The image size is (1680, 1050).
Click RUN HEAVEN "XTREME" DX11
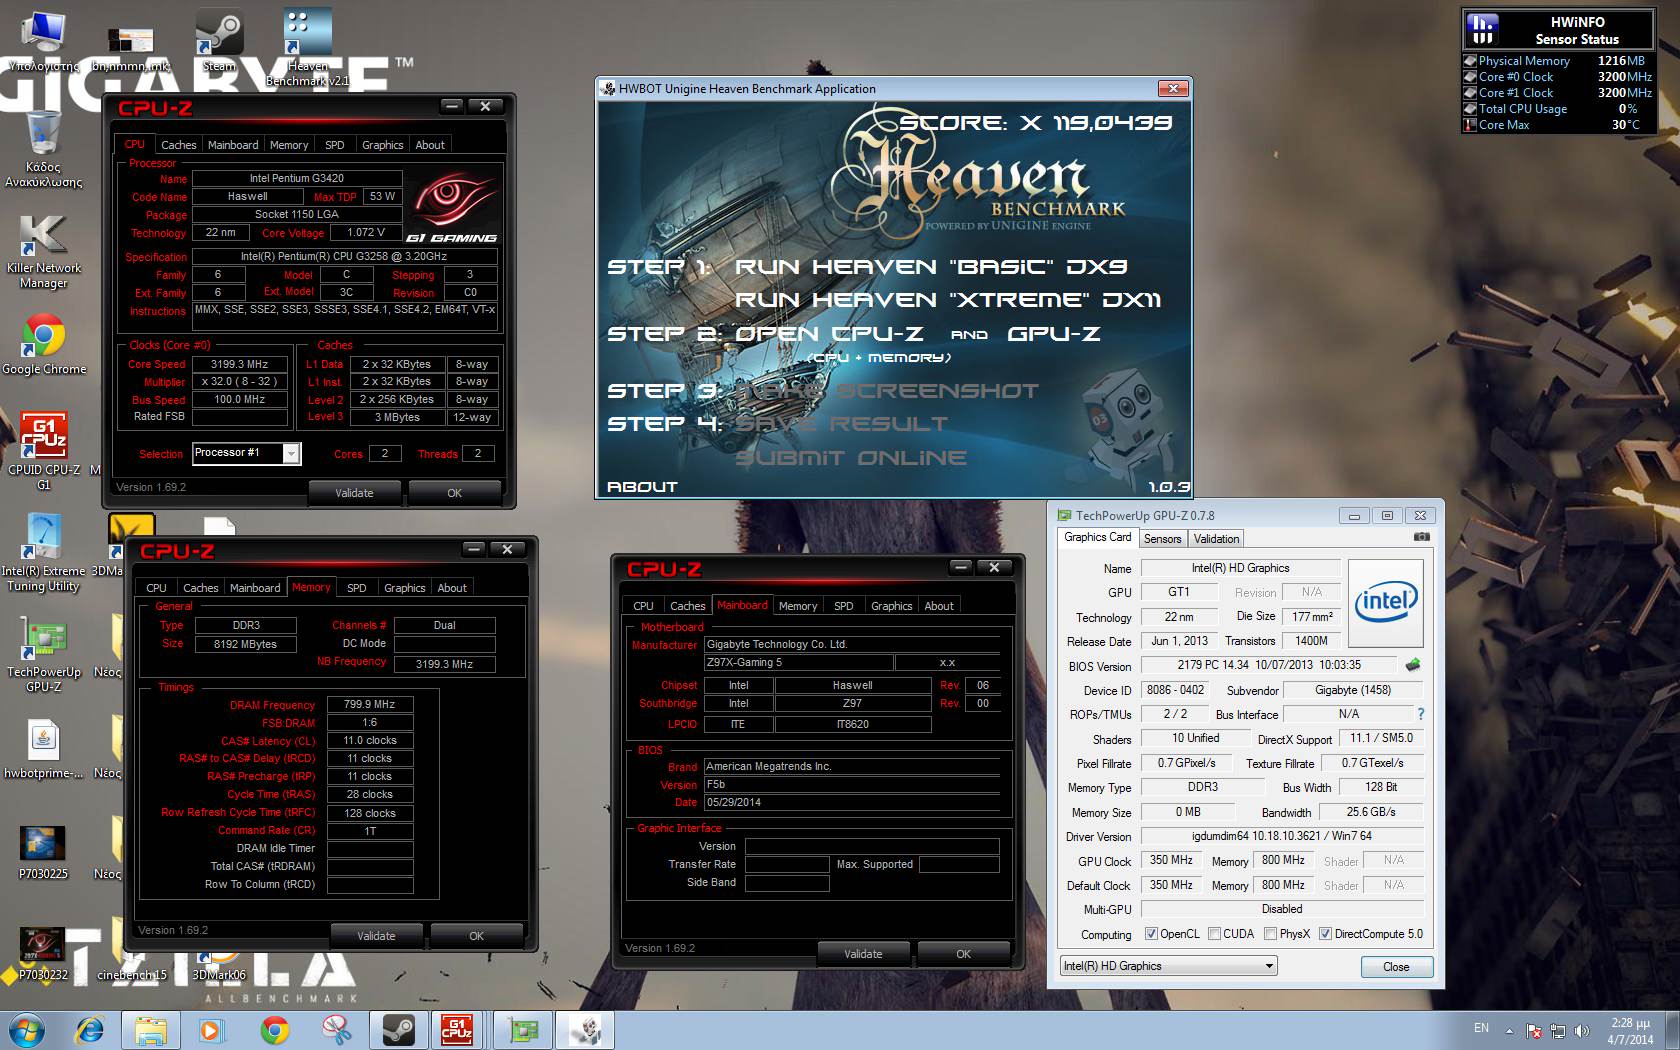pyautogui.click(x=947, y=300)
